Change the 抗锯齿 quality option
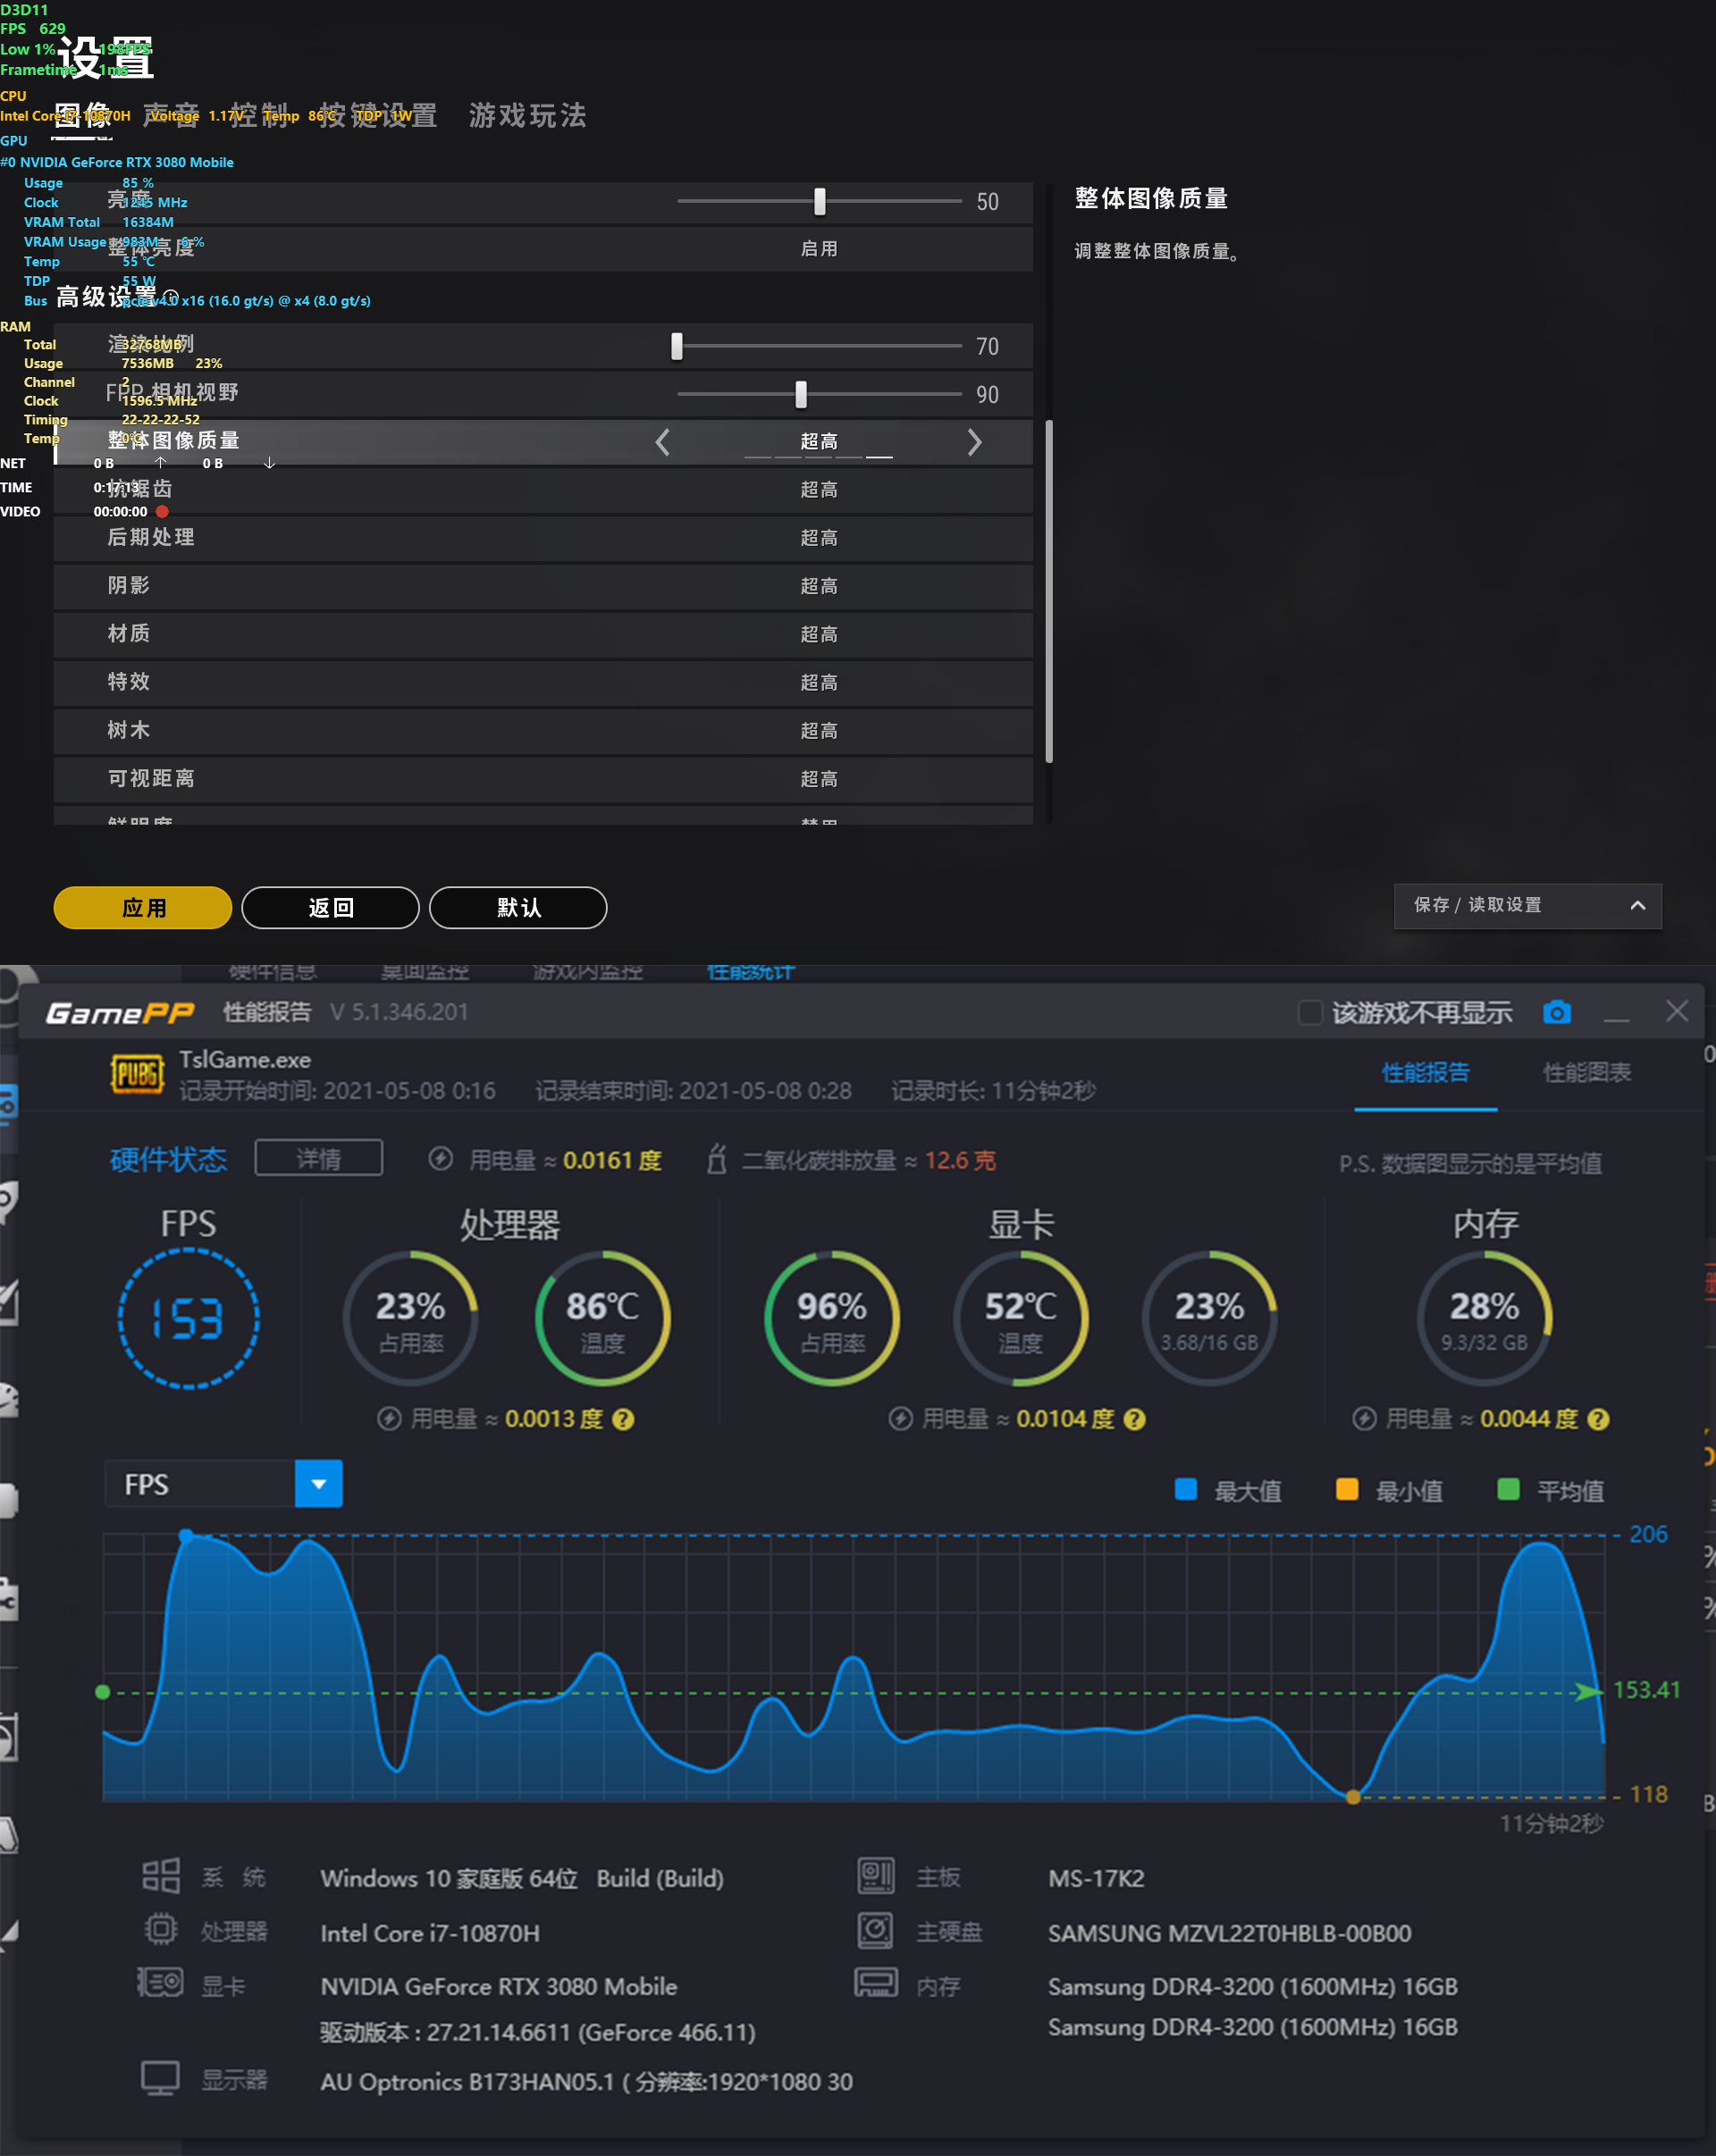The image size is (1716, 2156). click(x=818, y=490)
